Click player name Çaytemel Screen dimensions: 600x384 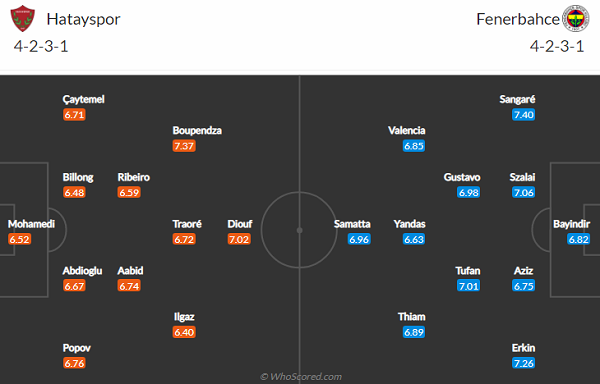pyautogui.click(x=83, y=99)
